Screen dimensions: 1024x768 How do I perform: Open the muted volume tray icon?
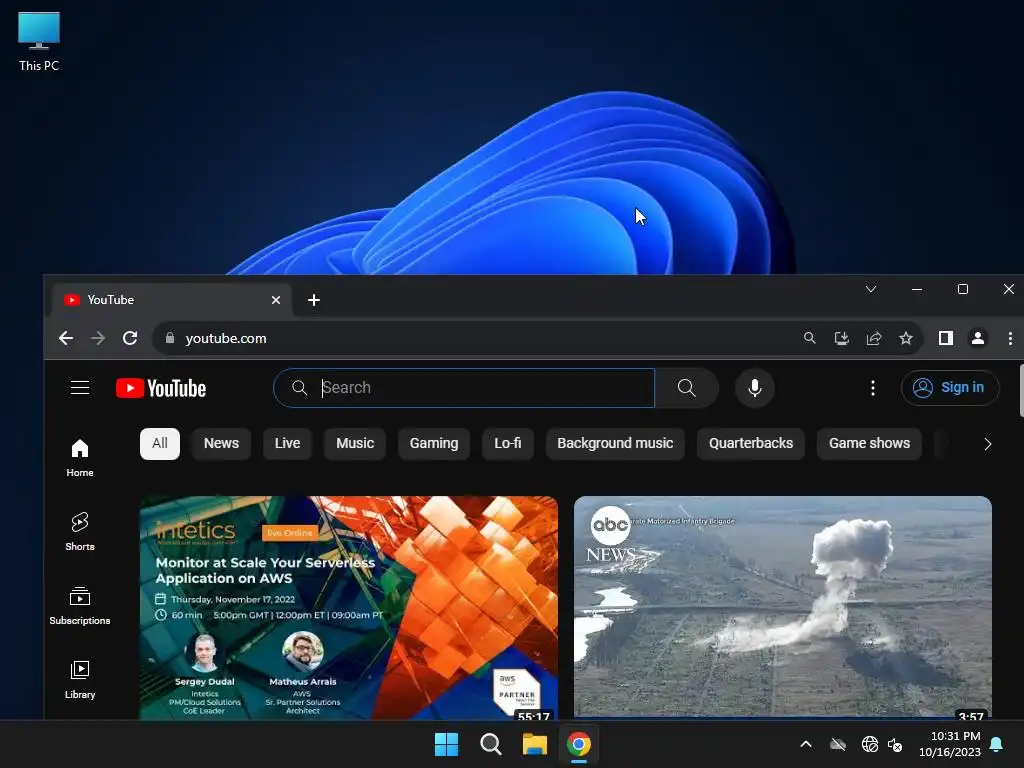tap(895, 744)
